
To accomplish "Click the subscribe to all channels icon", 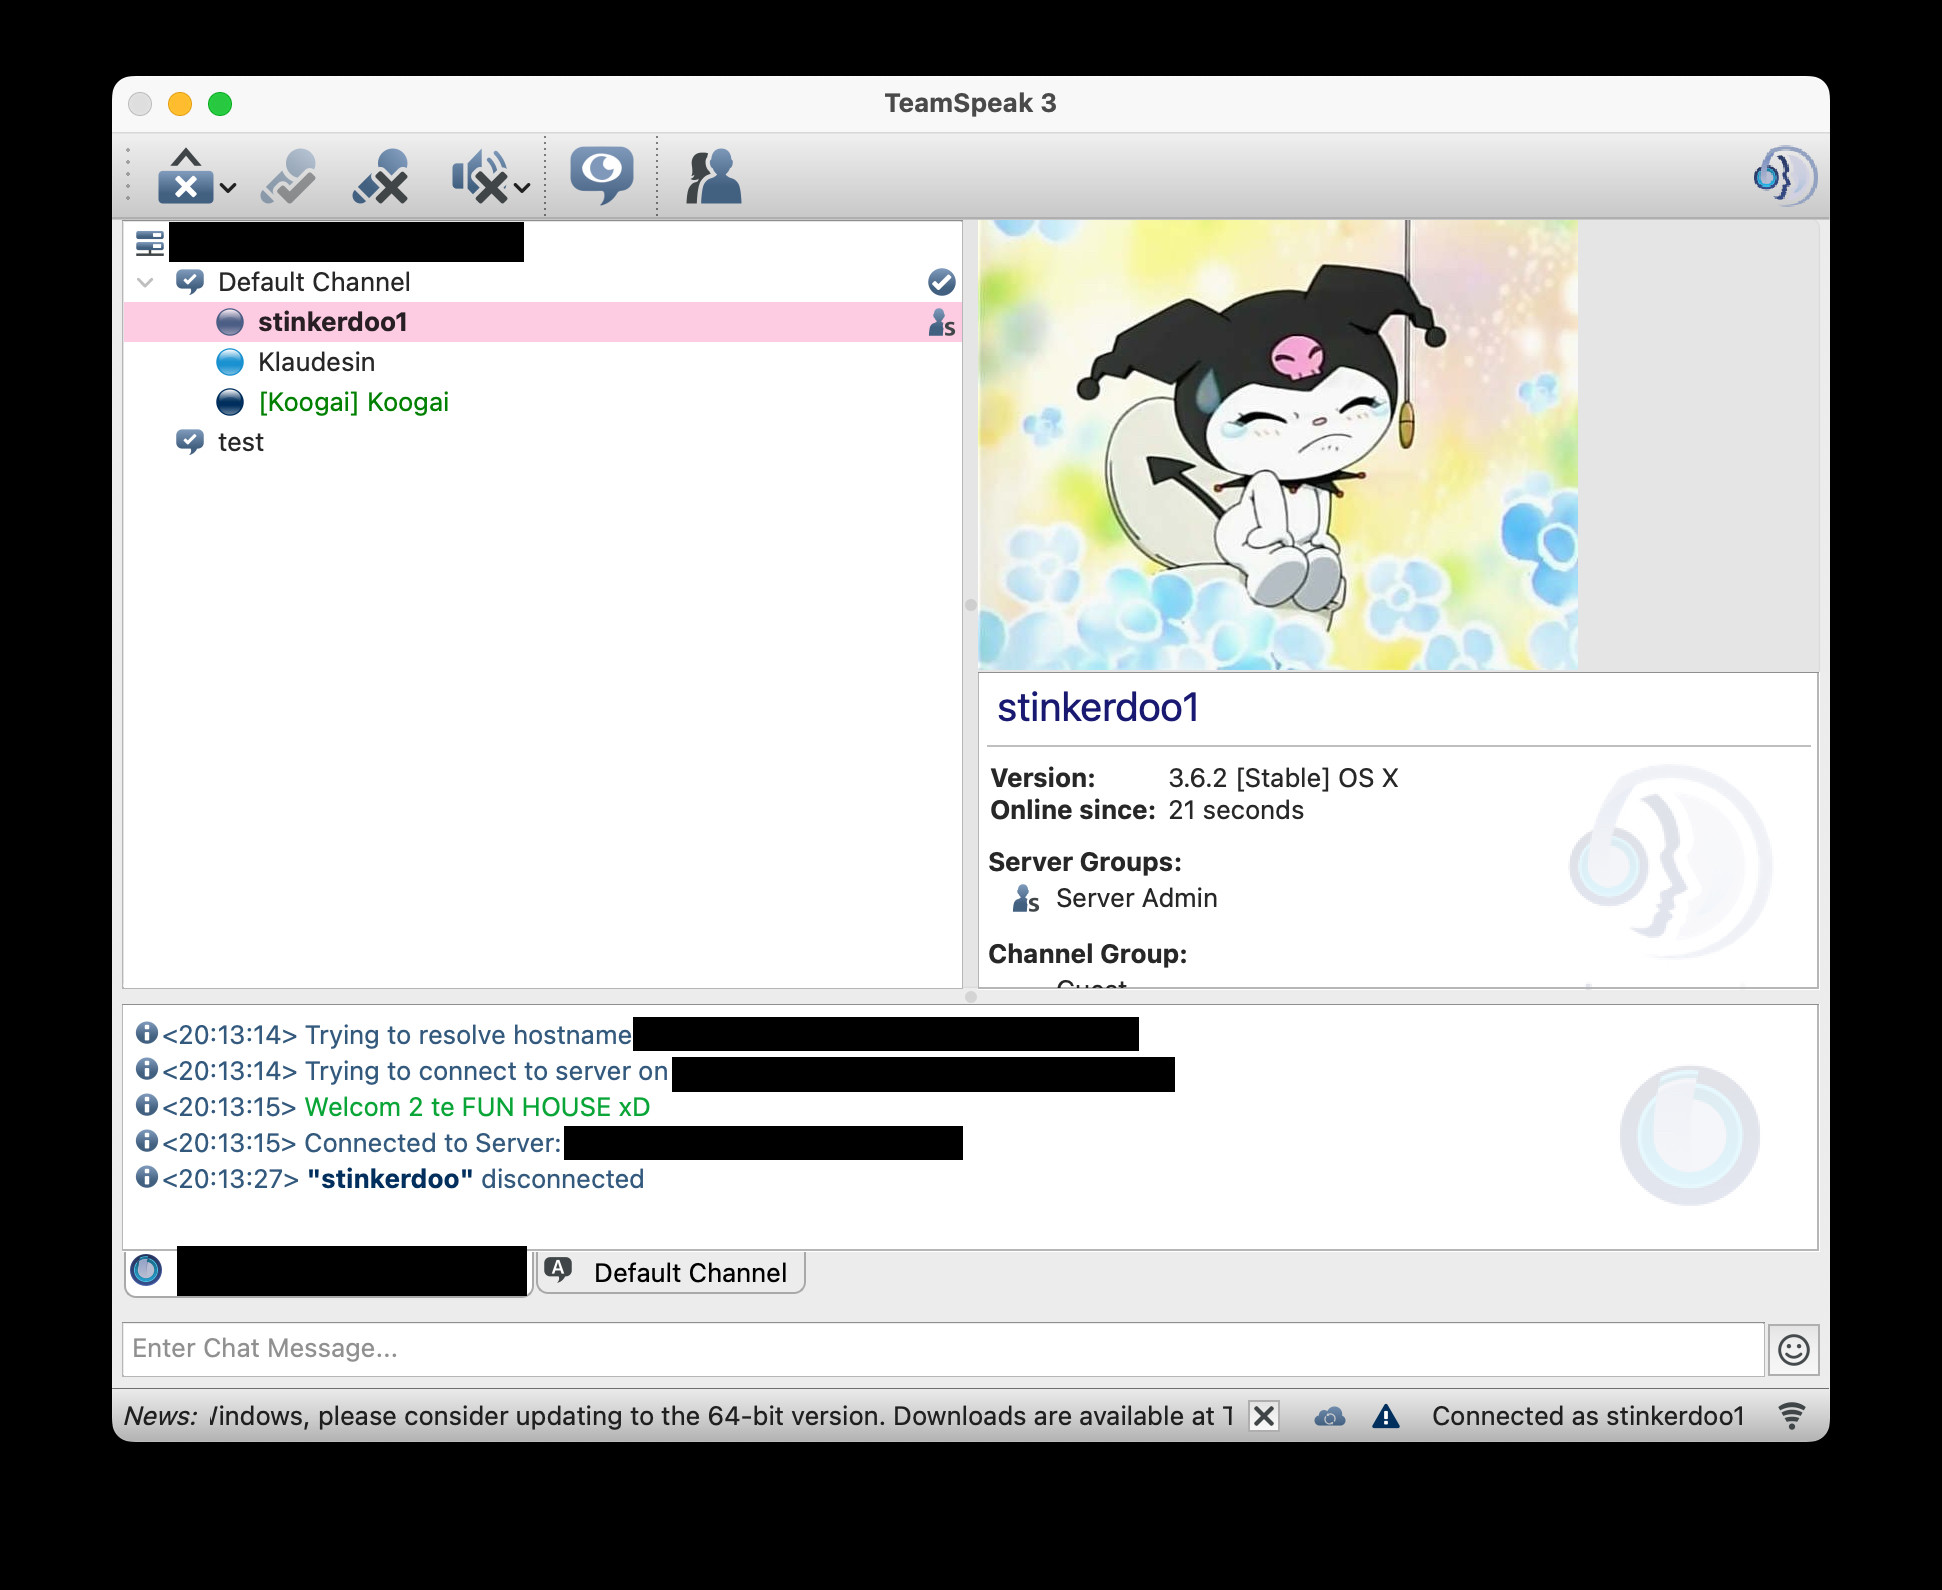I will [x=289, y=176].
